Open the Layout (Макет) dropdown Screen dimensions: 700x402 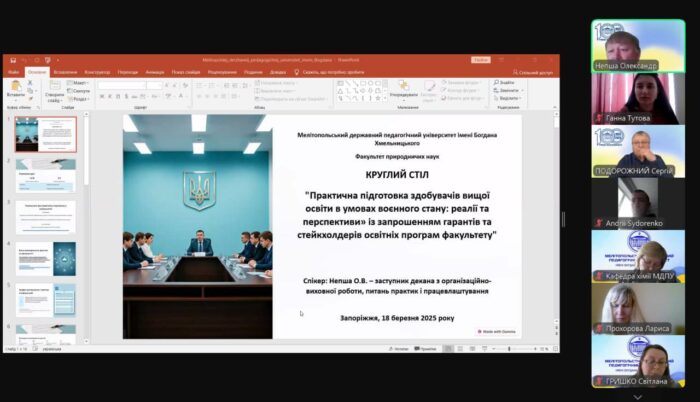tap(80, 82)
